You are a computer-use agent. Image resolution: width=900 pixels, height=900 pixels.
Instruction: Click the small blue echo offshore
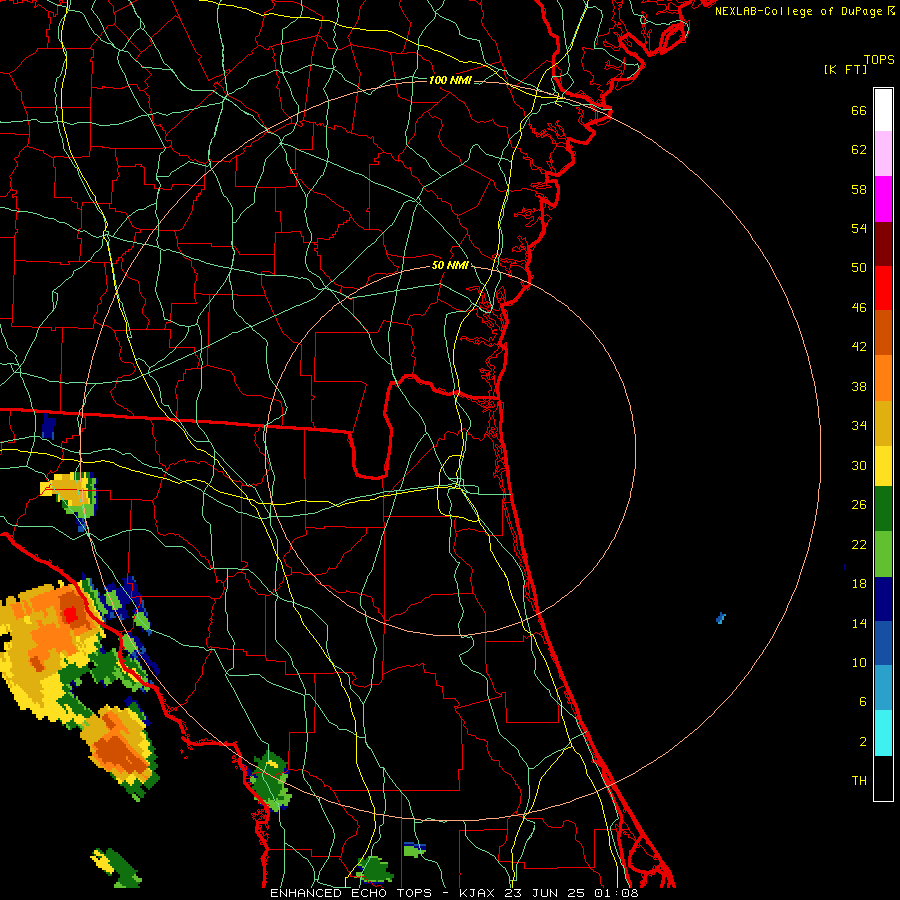click(x=721, y=618)
